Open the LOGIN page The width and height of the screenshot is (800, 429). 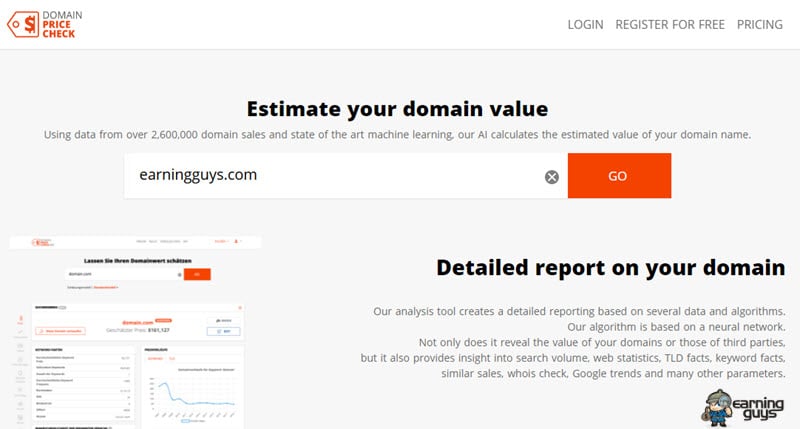585,24
